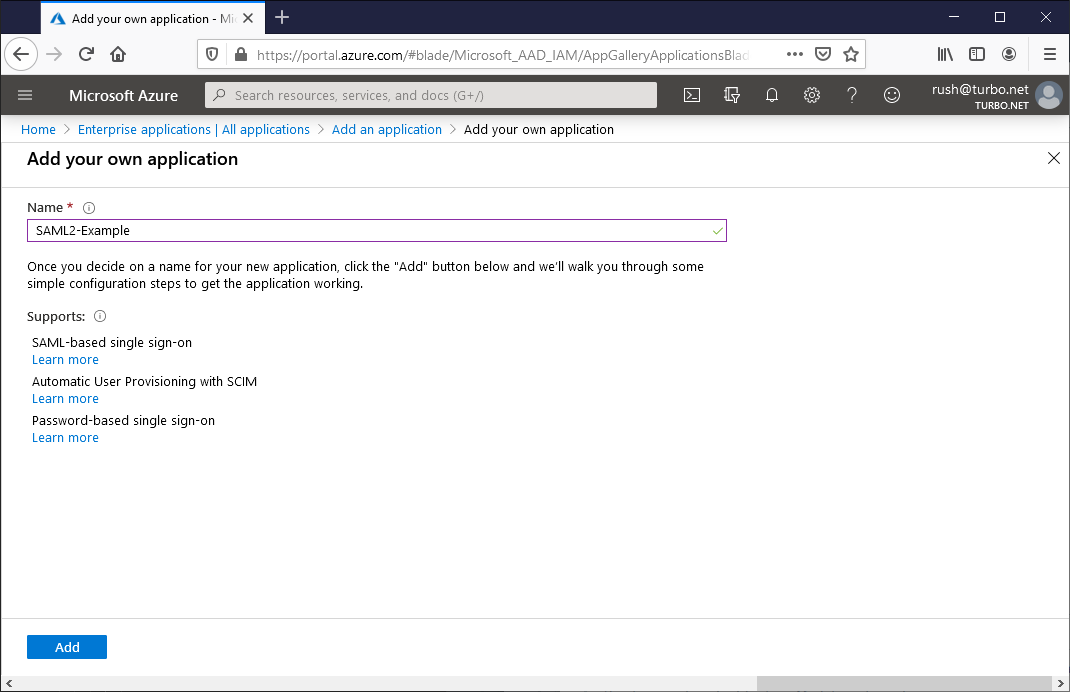Open the Azure portal hamburger menu
Image resolution: width=1070 pixels, height=692 pixels.
[25, 95]
